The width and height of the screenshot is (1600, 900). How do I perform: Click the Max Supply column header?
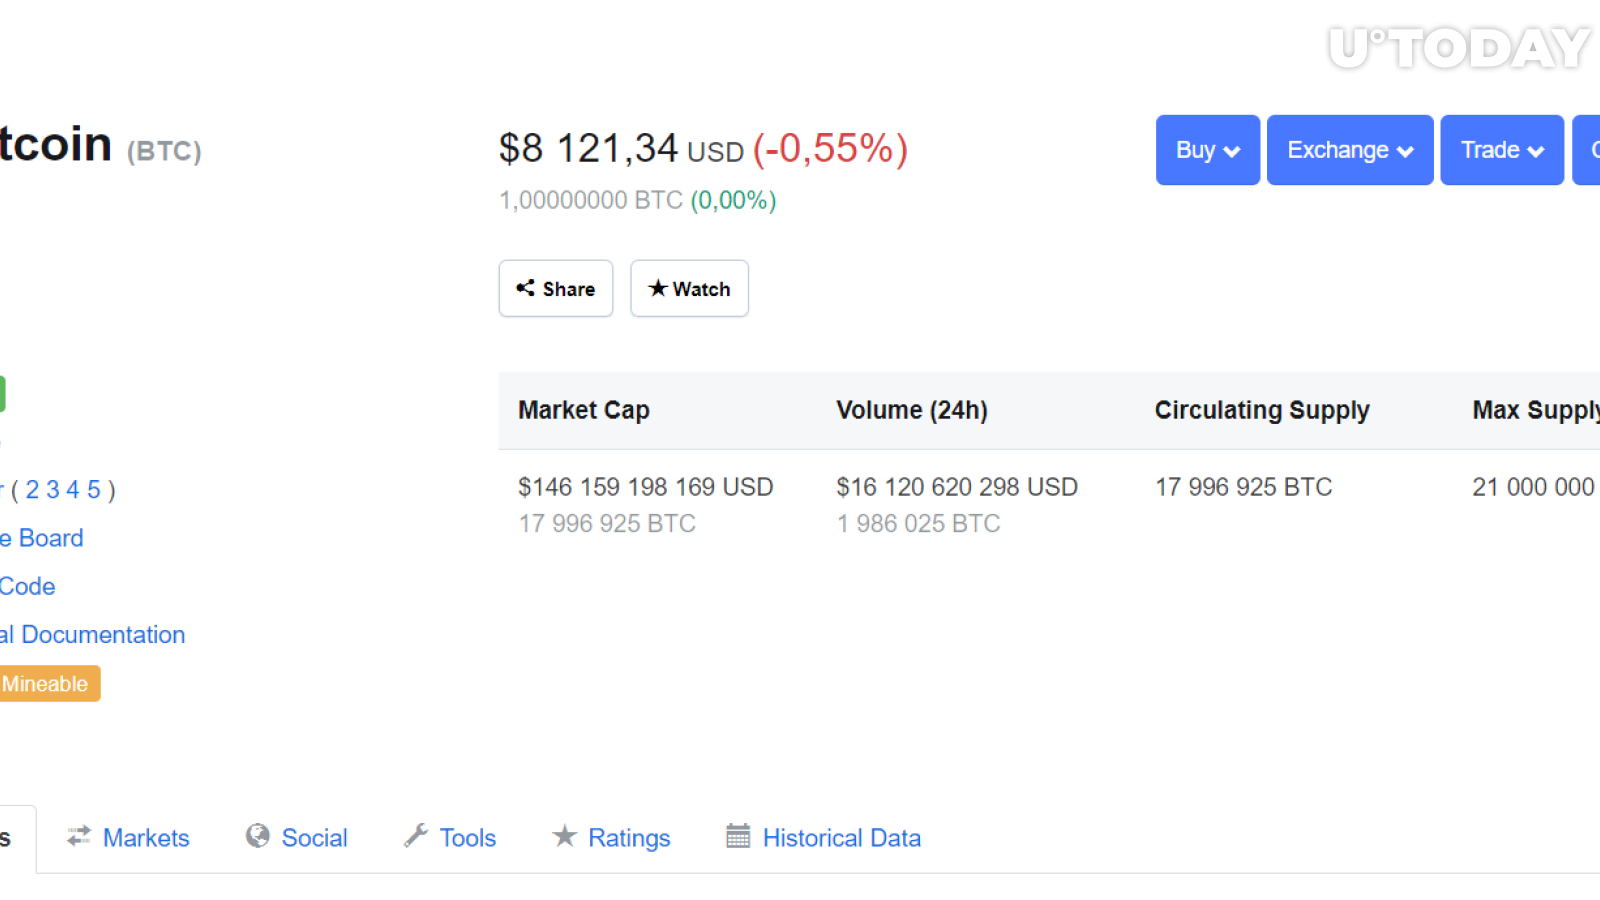(1536, 410)
